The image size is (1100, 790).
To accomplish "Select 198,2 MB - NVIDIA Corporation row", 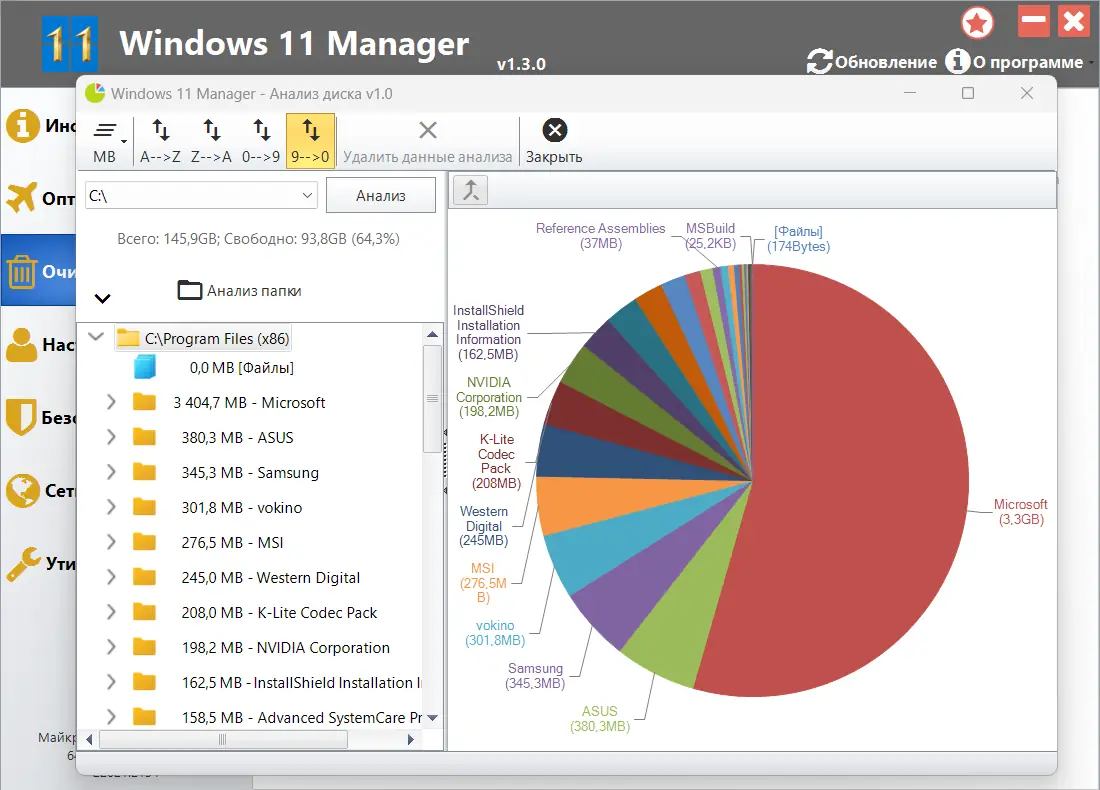I will [285, 648].
